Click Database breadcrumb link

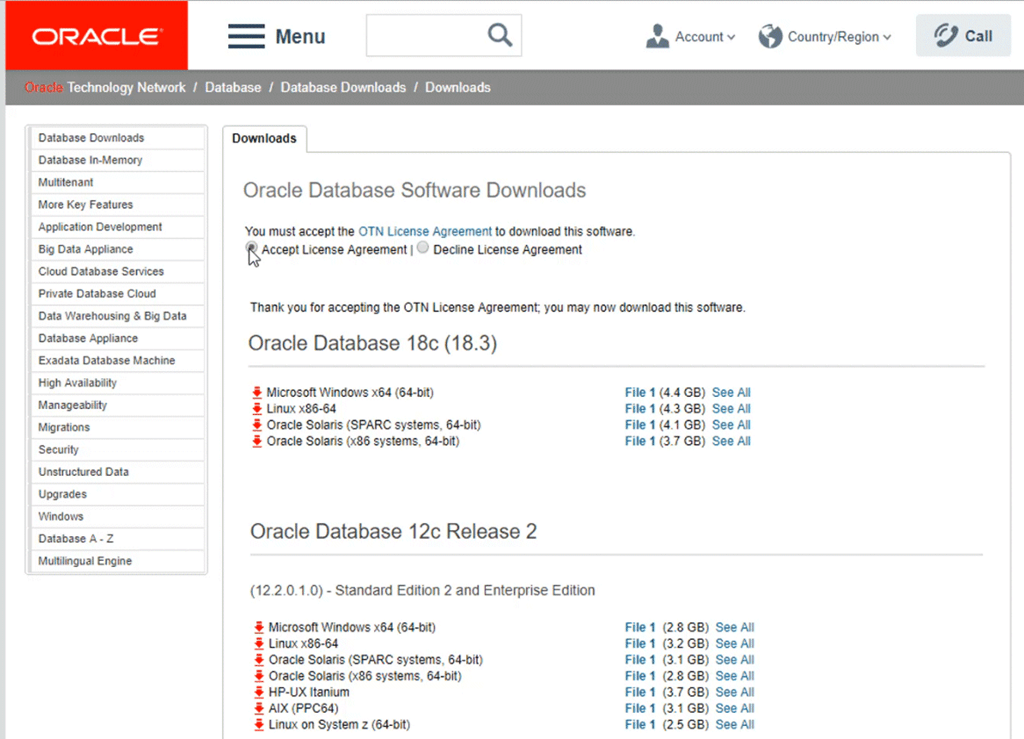tap(233, 87)
